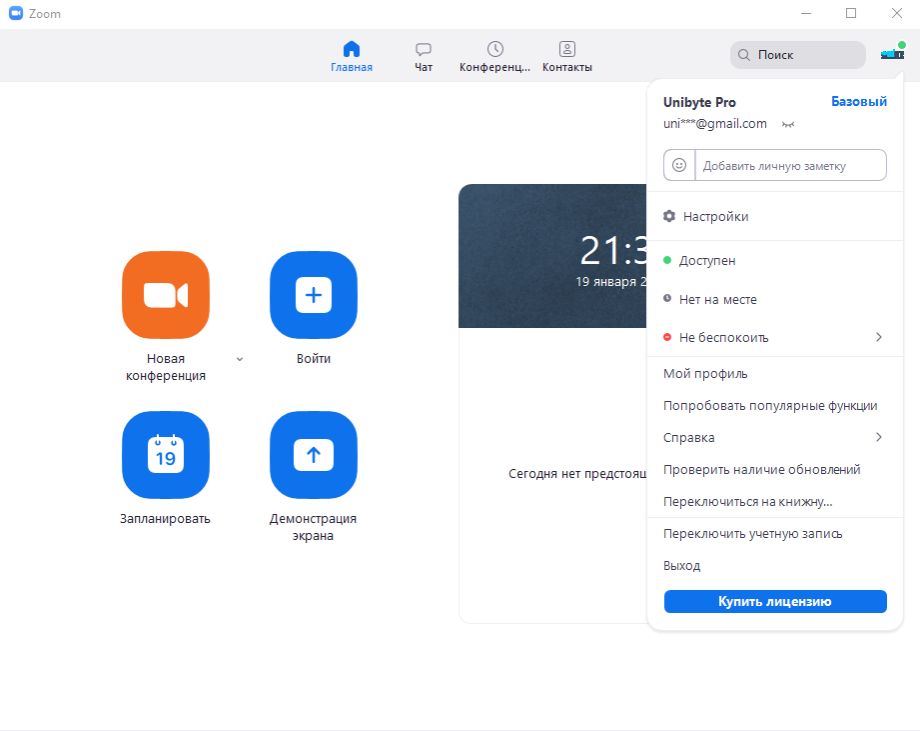The height and width of the screenshot is (731, 920).
Task: Open the Конференц... tab
Action: [495, 56]
